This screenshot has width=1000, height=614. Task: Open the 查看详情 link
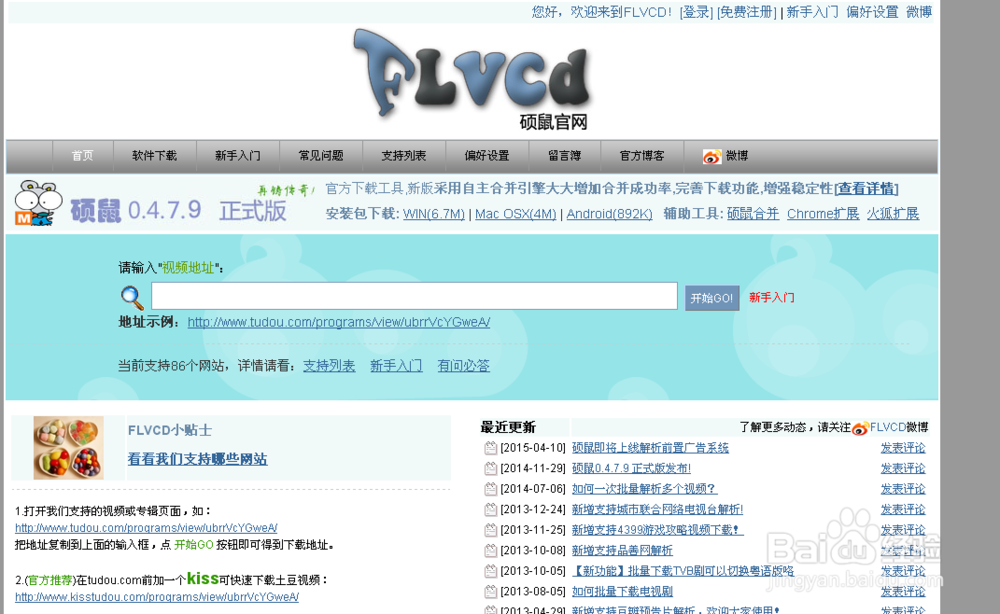866,189
